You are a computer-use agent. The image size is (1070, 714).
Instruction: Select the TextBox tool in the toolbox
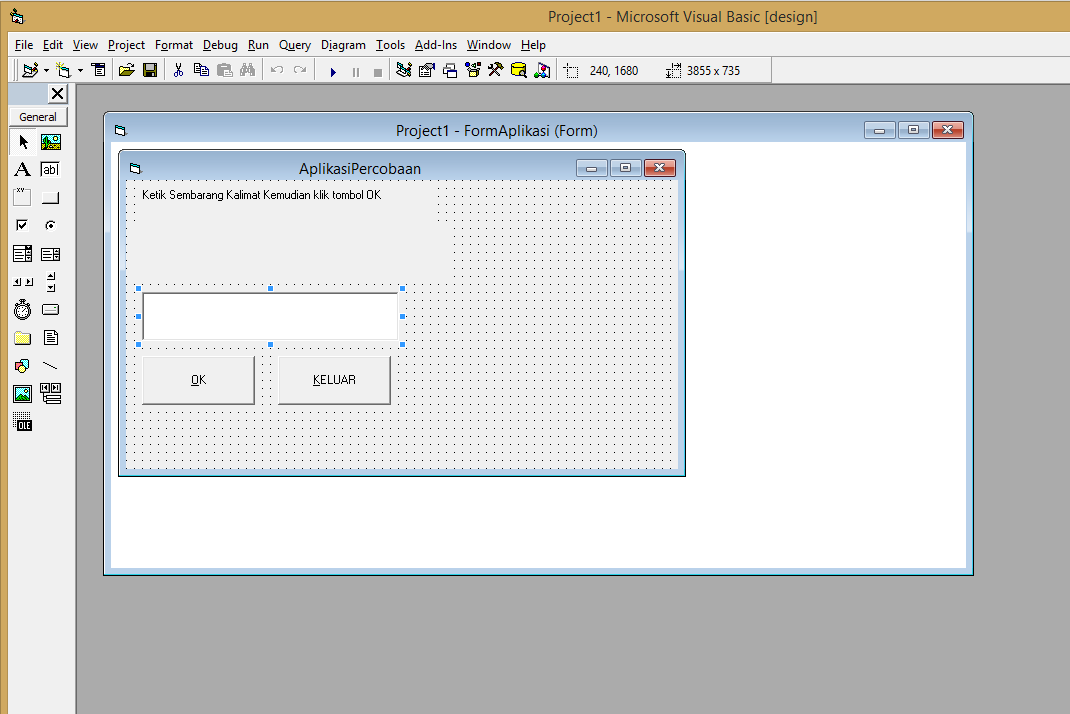click(x=49, y=169)
